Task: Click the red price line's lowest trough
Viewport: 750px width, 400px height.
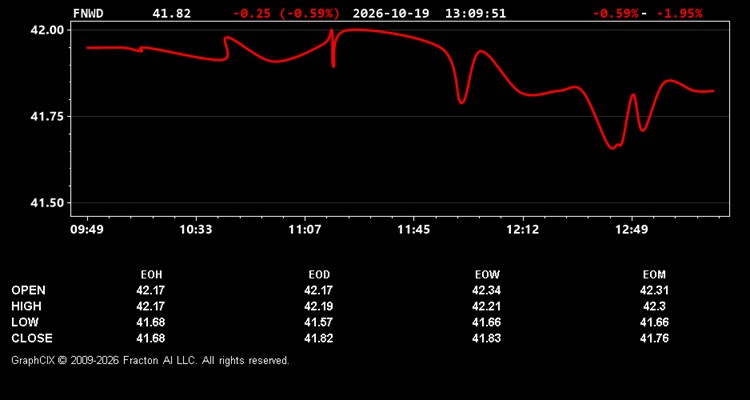Action: [613, 148]
